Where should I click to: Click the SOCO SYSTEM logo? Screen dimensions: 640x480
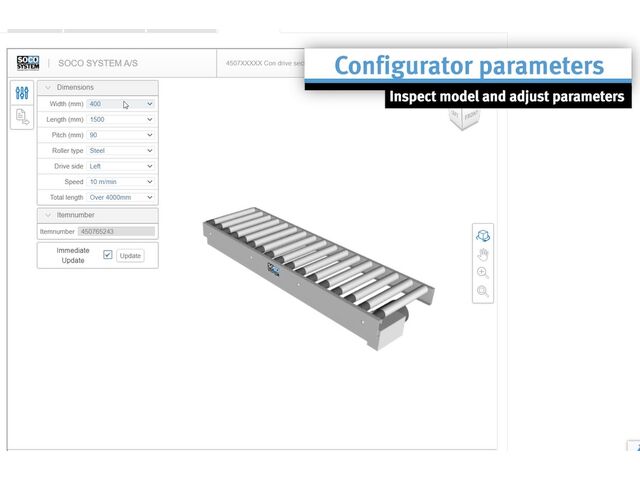tap(27, 63)
